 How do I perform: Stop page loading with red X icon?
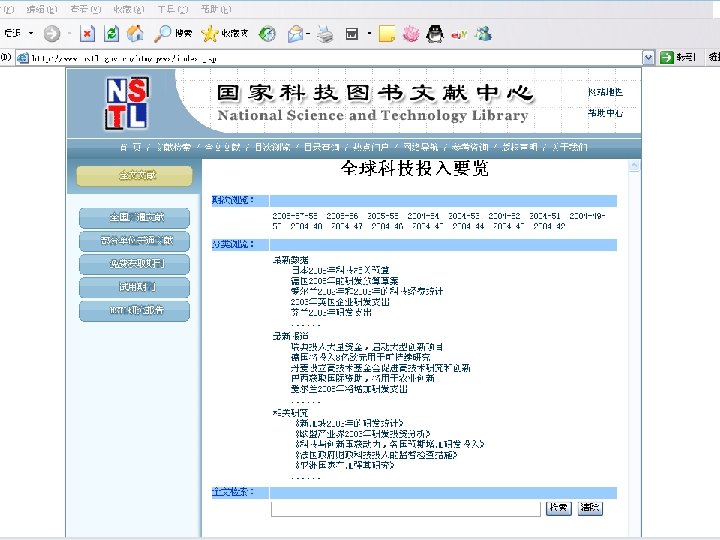pos(87,34)
